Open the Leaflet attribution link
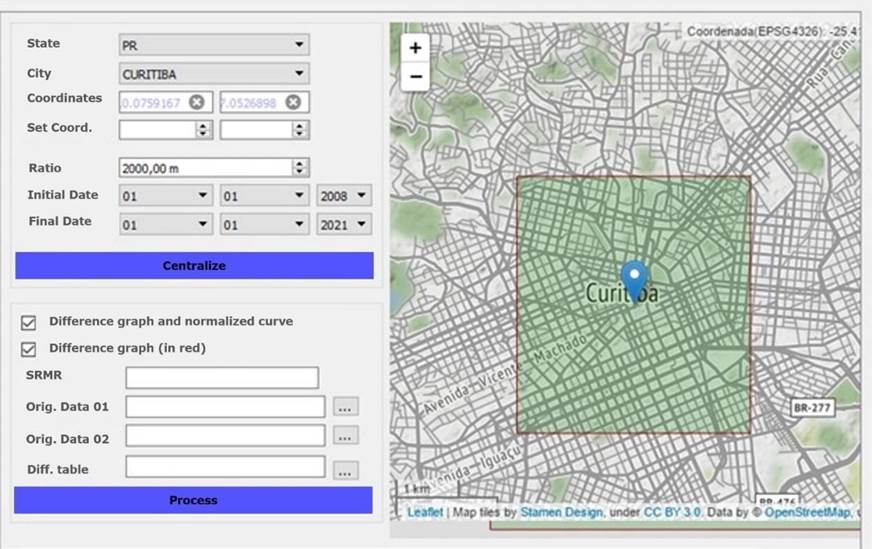 424,513
